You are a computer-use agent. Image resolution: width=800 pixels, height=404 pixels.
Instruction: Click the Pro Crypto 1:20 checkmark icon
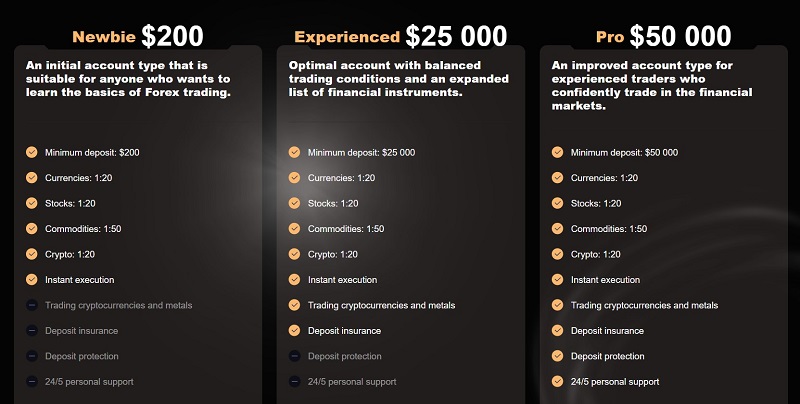[x=558, y=254]
